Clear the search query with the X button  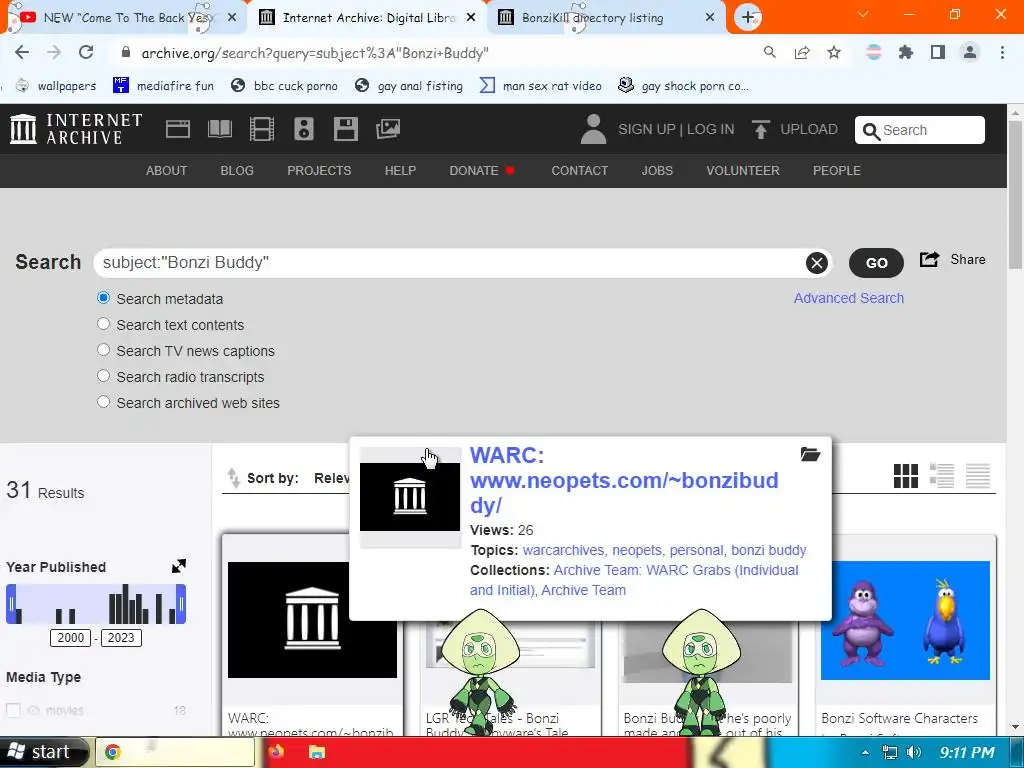click(x=816, y=263)
